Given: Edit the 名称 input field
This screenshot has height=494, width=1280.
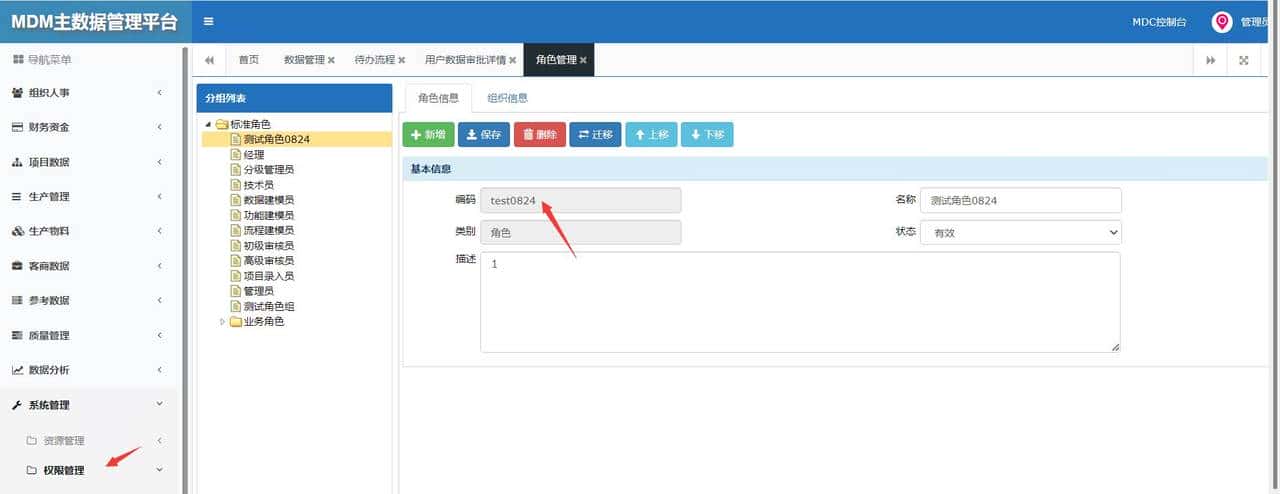Looking at the screenshot, I should (x=1021, y=200).
